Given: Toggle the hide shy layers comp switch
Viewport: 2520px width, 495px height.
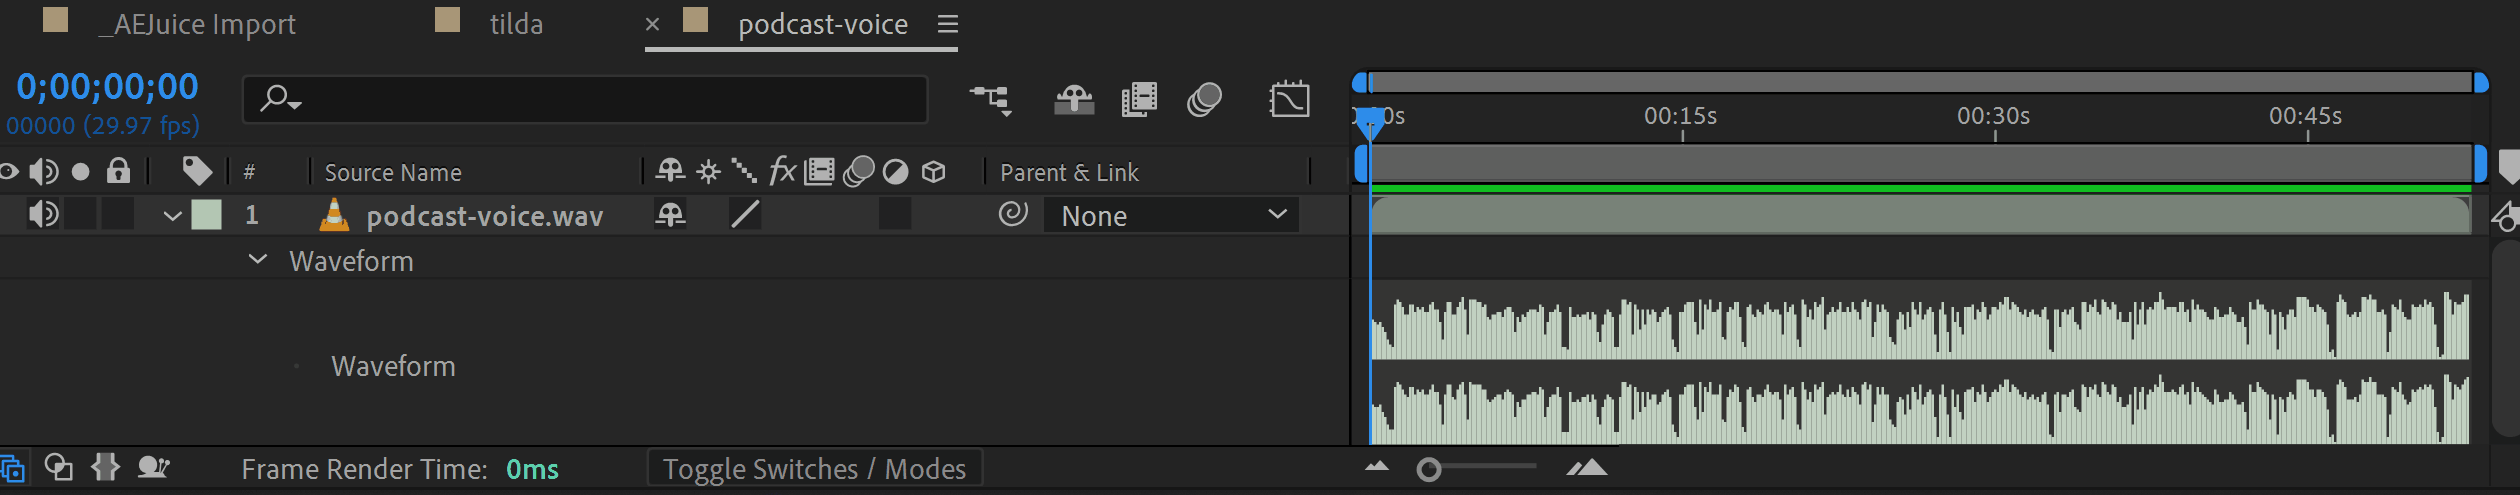Looking at the screenshot, I should click(x=1073, y=99).
